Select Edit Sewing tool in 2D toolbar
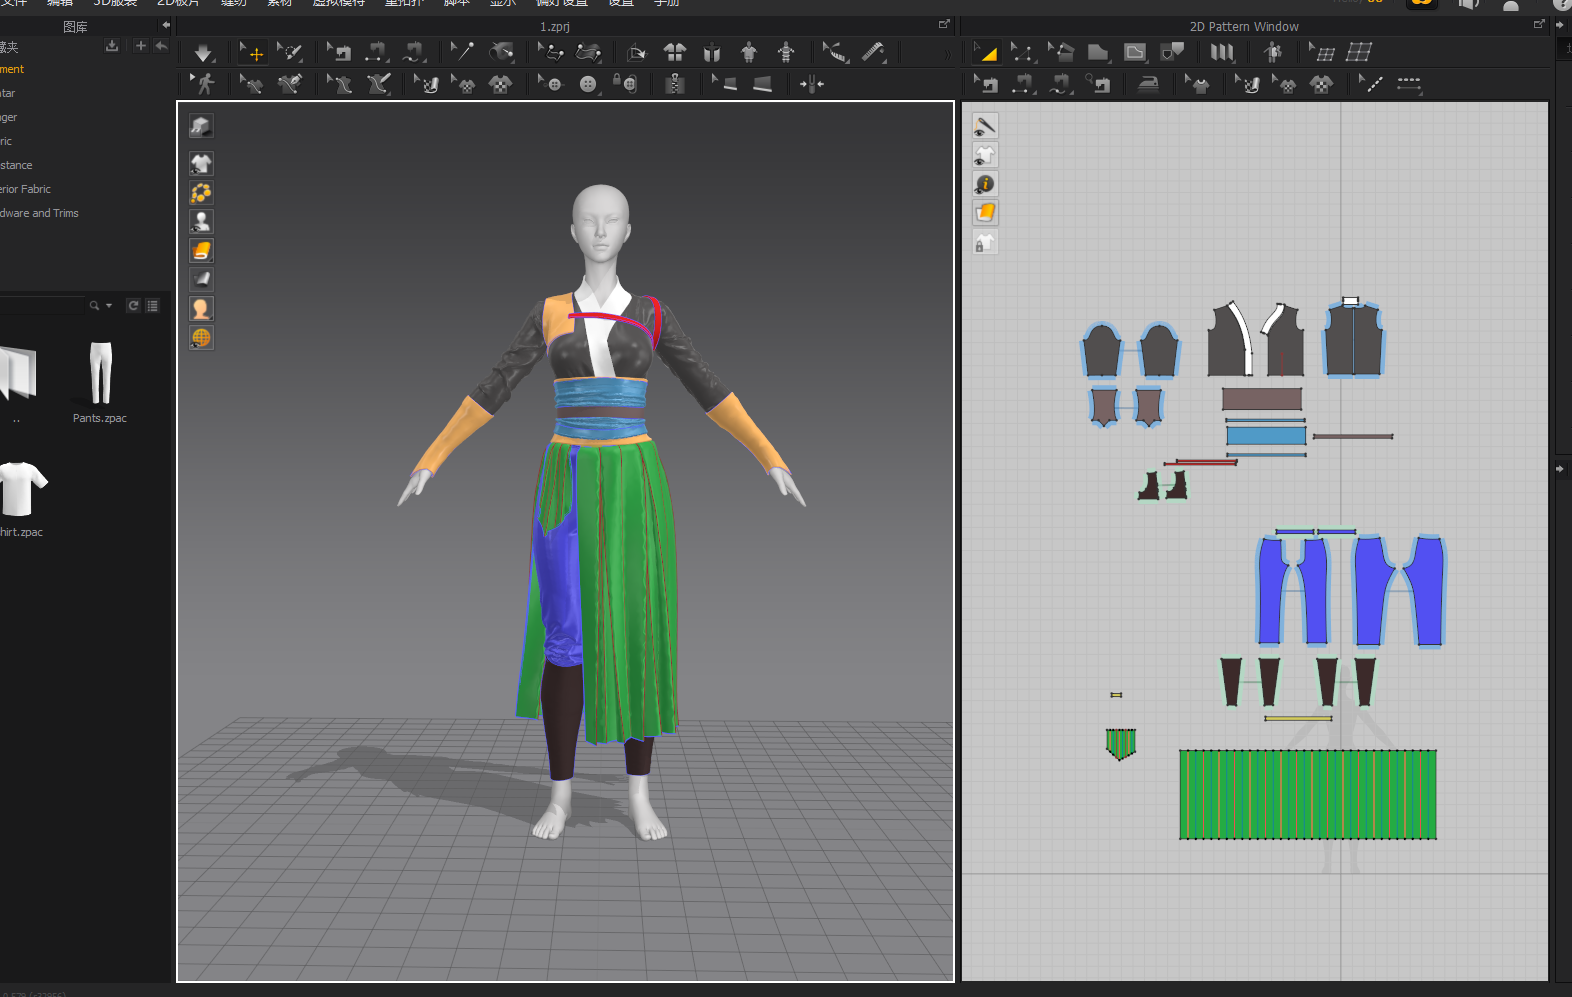 (x=986, y=84)
